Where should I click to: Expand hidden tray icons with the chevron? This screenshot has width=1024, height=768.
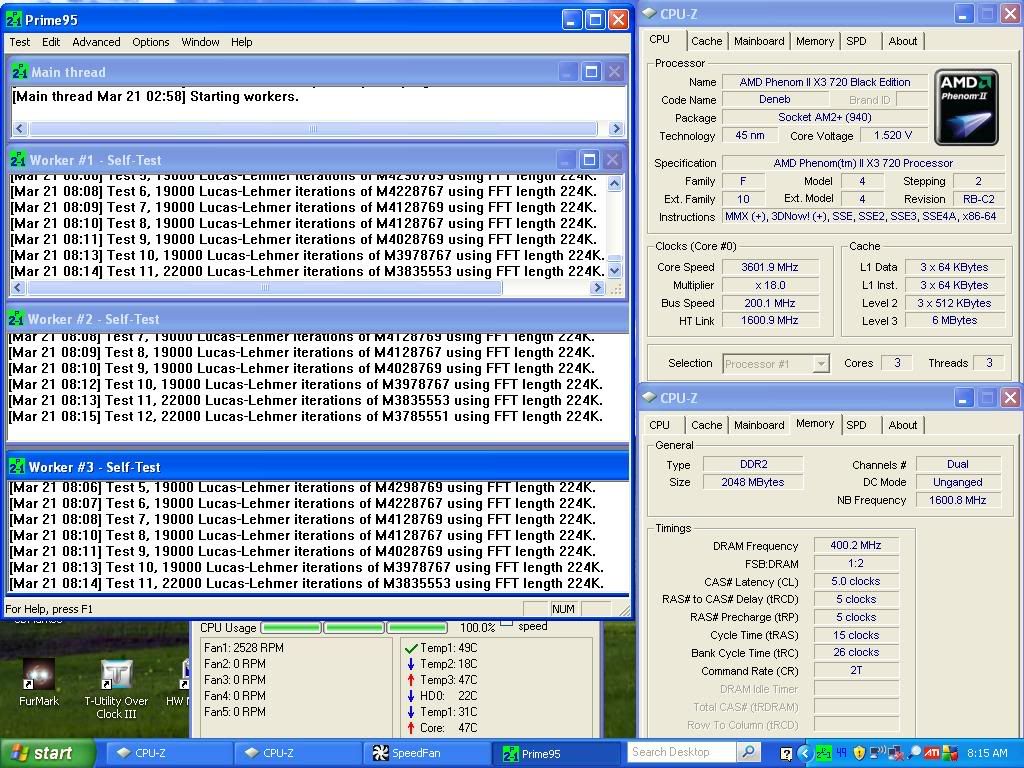pyautogui.click(x=805, y=754)
